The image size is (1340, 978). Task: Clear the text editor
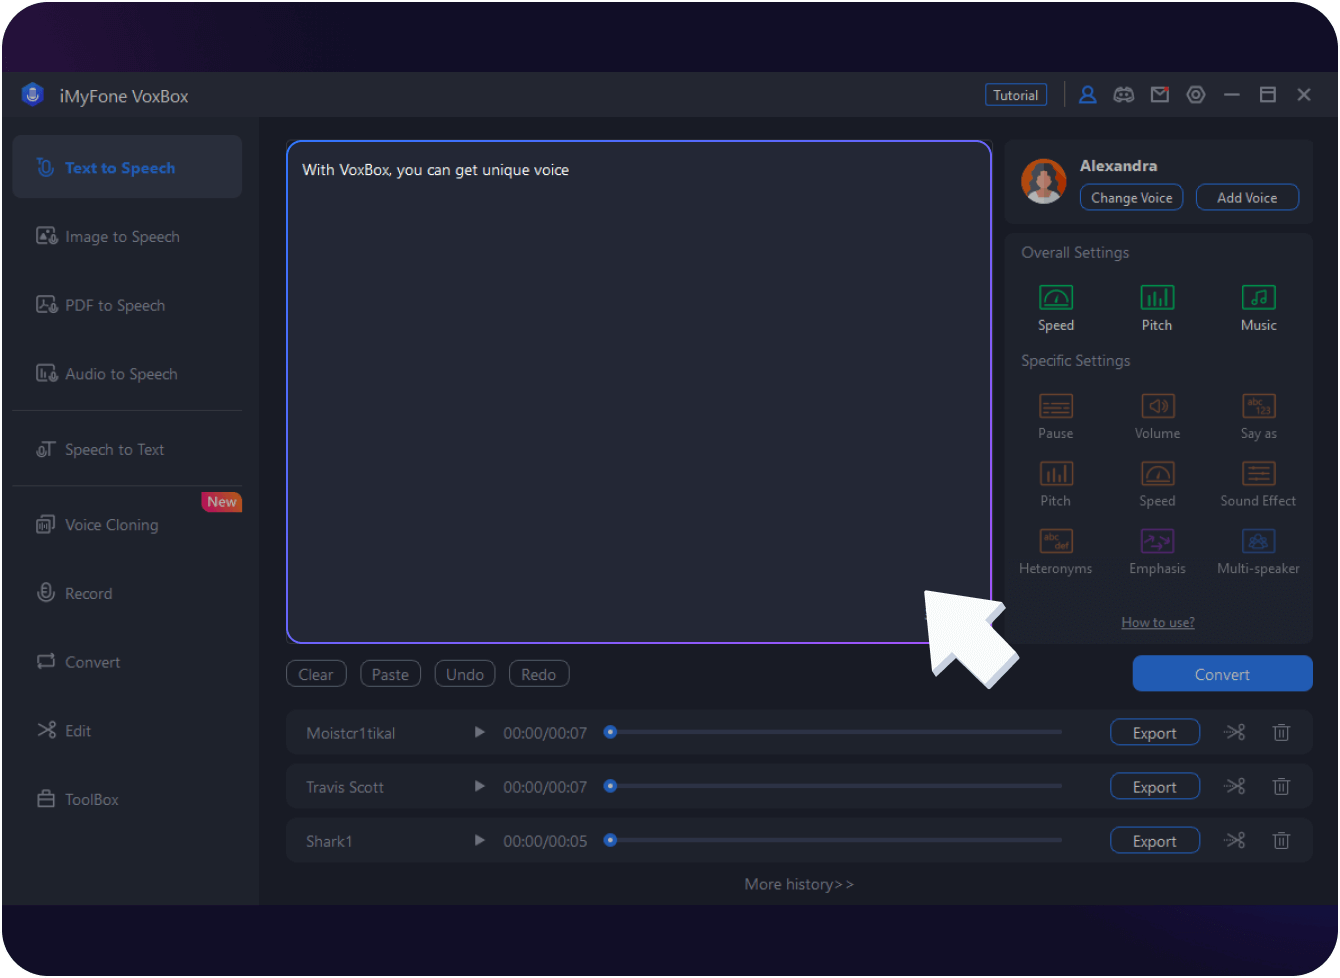(x=316, y=674)
